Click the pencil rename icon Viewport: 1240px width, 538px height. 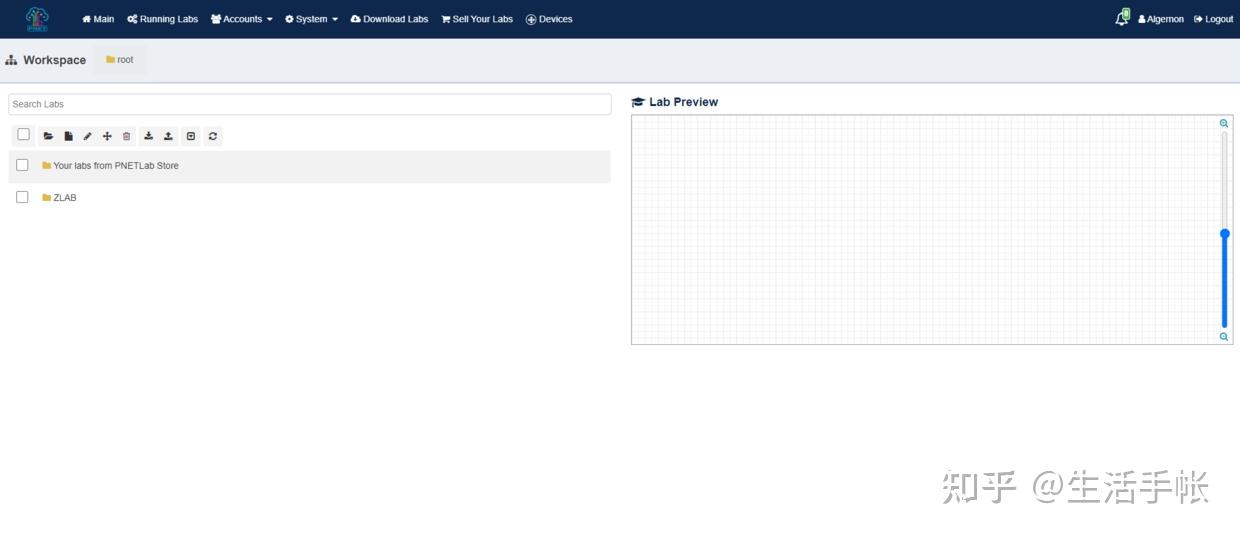click(x=87, y=136)
